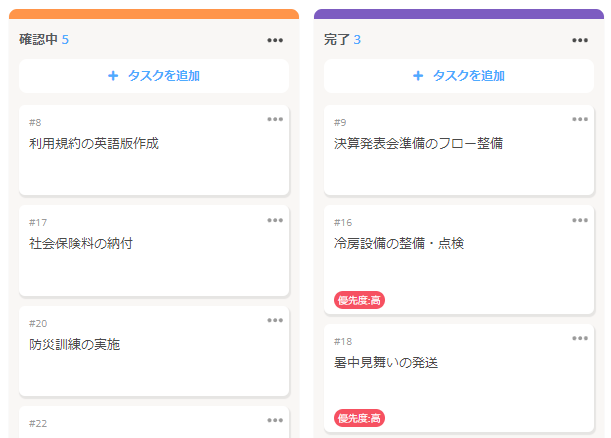Open the 暑中見舞いの発送 task card

click(x=459, y=378)
